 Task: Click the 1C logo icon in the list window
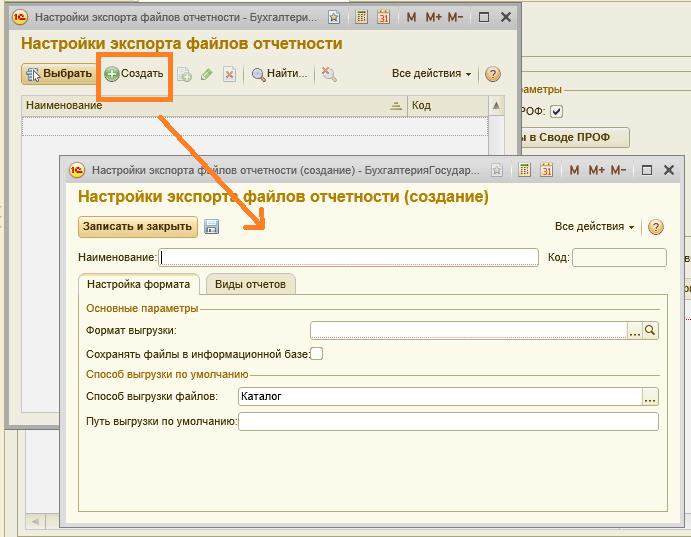[x=19, y=17]
